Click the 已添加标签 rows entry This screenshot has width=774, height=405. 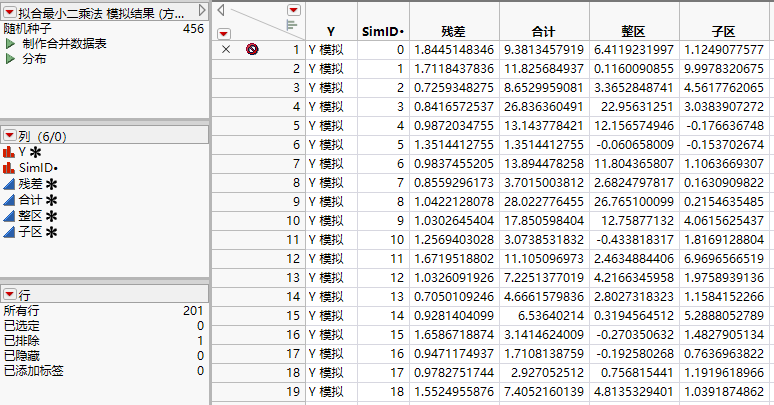[x=104, y=370]
